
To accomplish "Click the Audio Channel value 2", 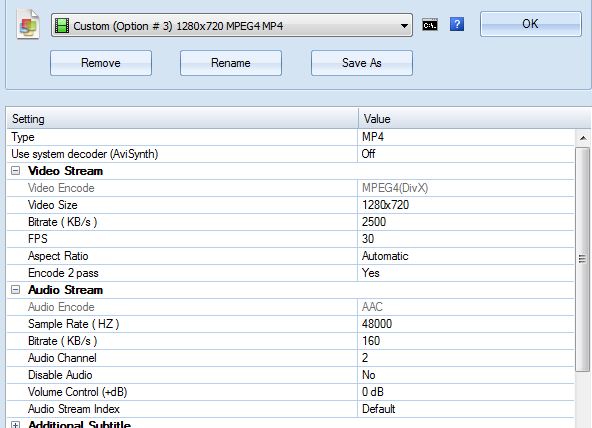I will (x=365, y=358).
